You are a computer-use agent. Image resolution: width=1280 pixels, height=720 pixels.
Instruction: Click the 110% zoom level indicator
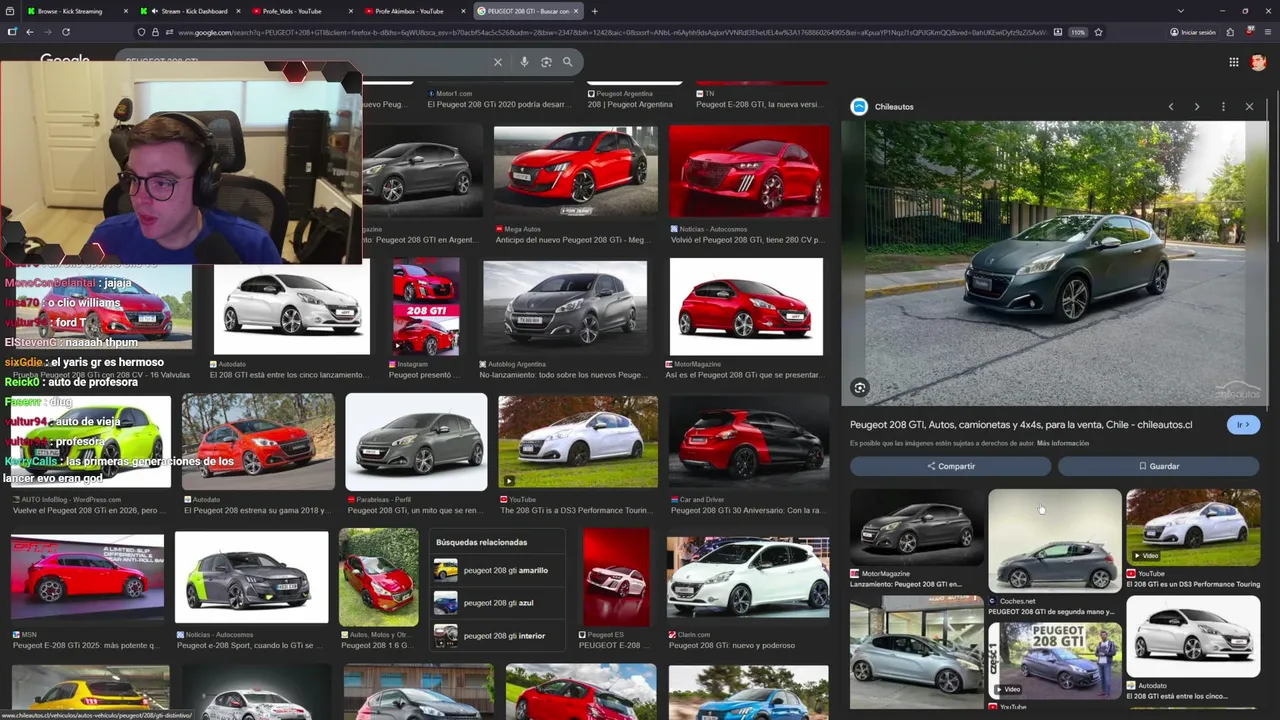point(1078,32)
